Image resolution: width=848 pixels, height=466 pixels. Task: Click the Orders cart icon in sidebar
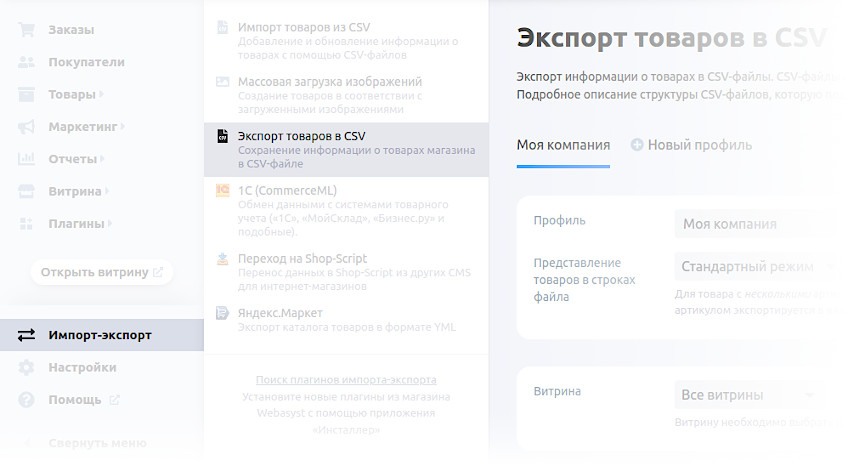click(27, 30)
